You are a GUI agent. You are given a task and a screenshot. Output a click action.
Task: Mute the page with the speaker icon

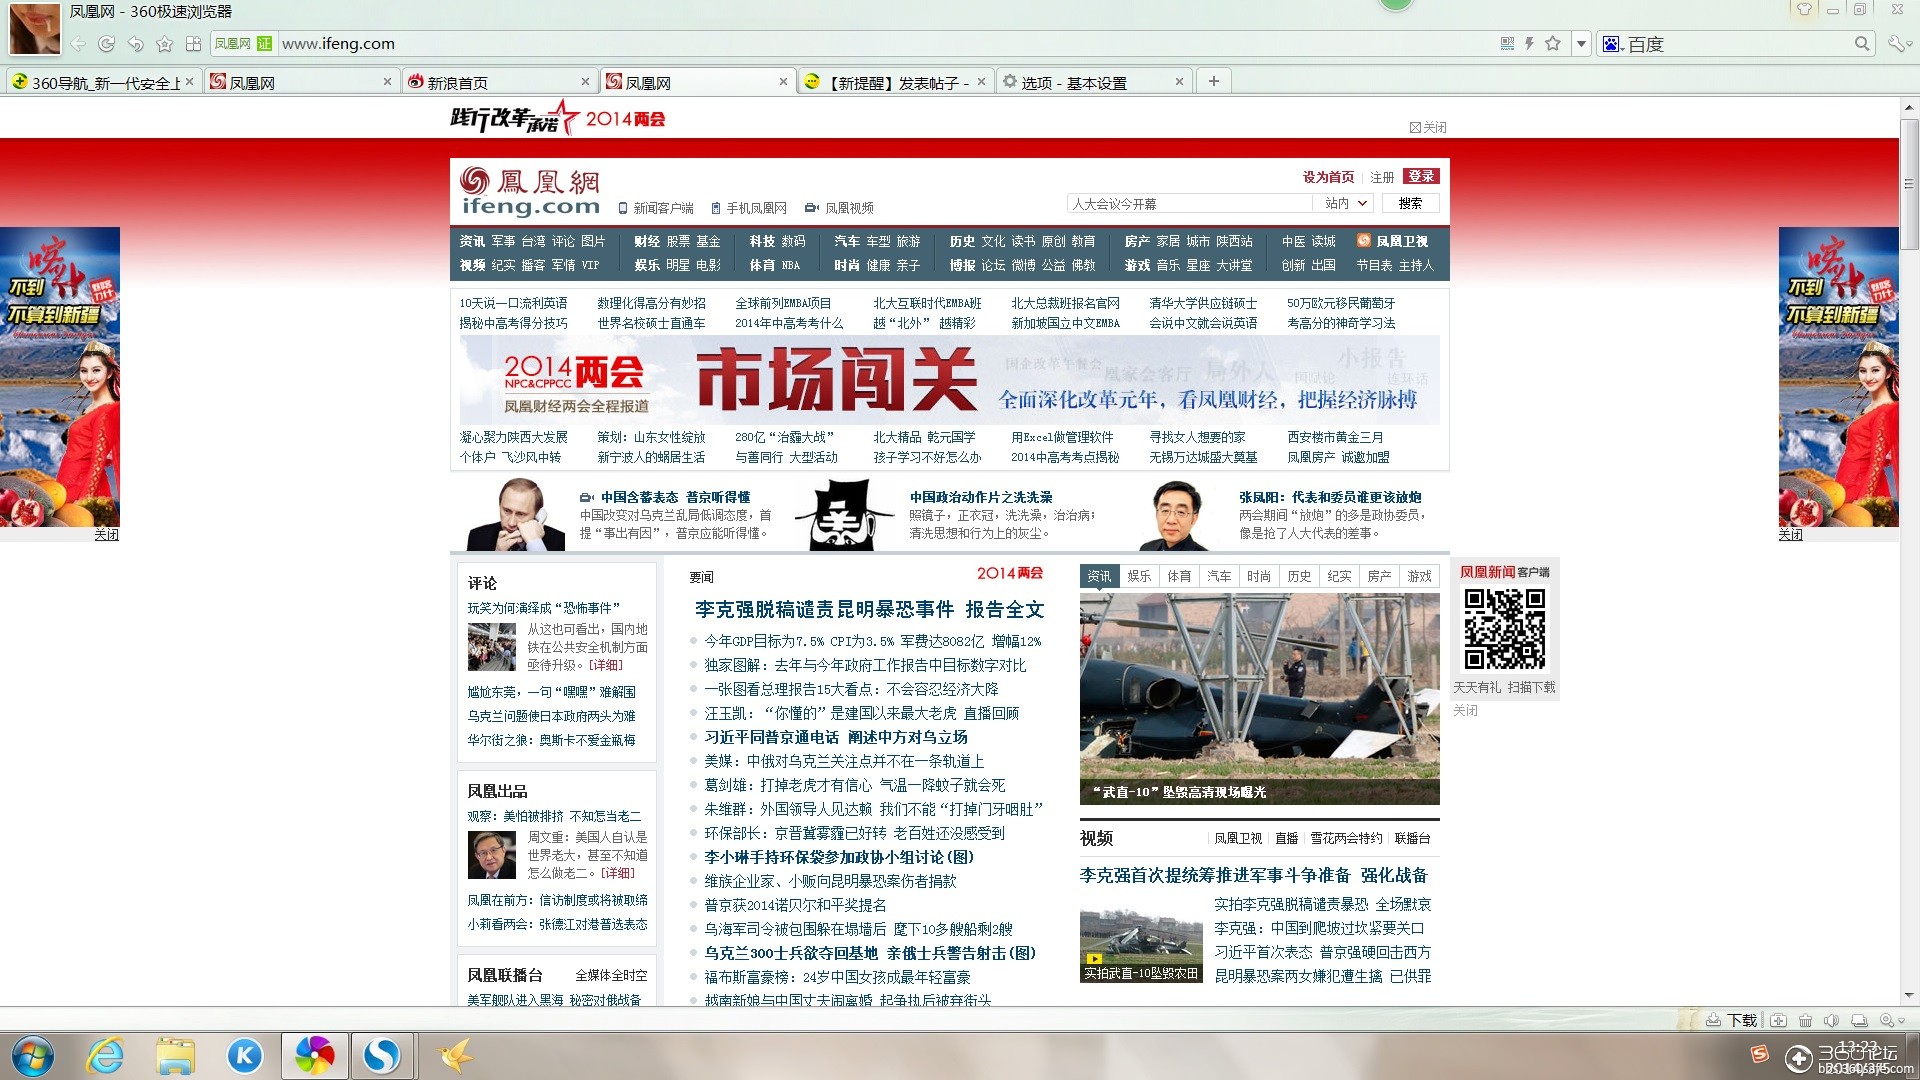pyautogui.click(x=1831, y=1020)
